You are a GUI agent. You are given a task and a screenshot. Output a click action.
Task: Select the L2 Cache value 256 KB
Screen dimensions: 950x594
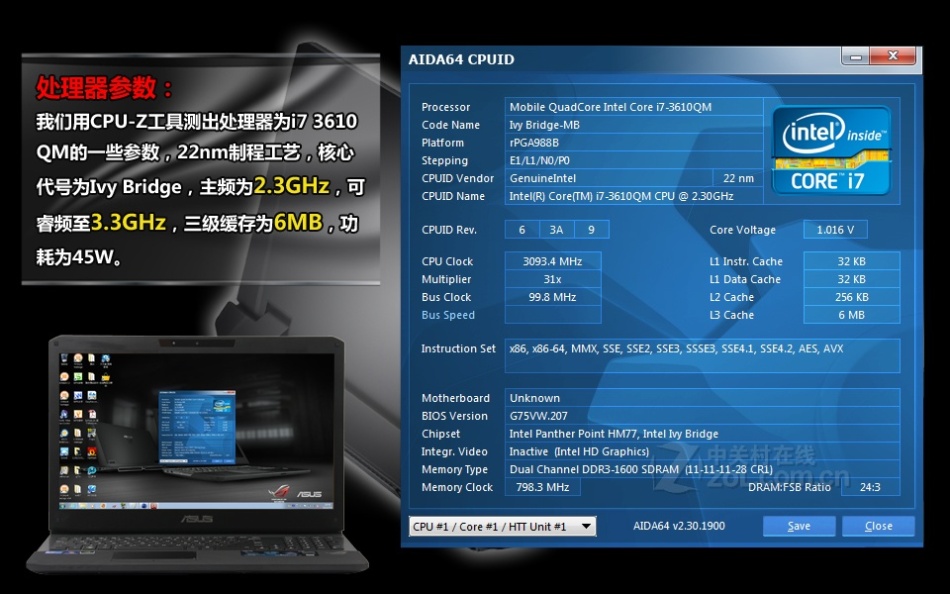click(x=851, y=297)
